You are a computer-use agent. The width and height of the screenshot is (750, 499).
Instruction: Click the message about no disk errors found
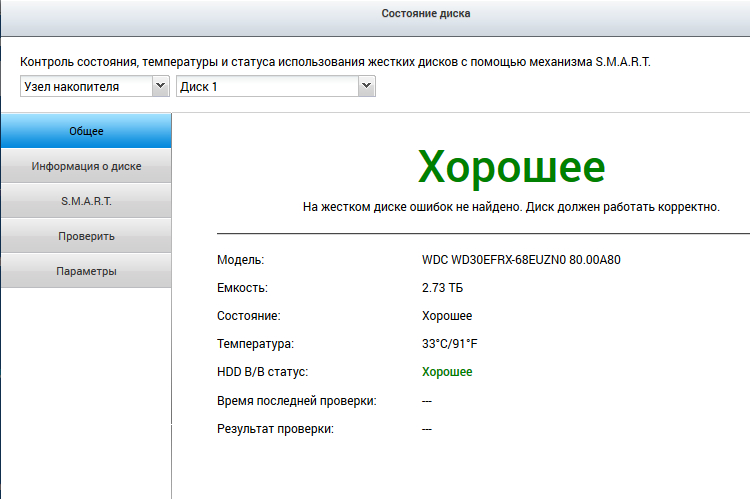point(511,207)
